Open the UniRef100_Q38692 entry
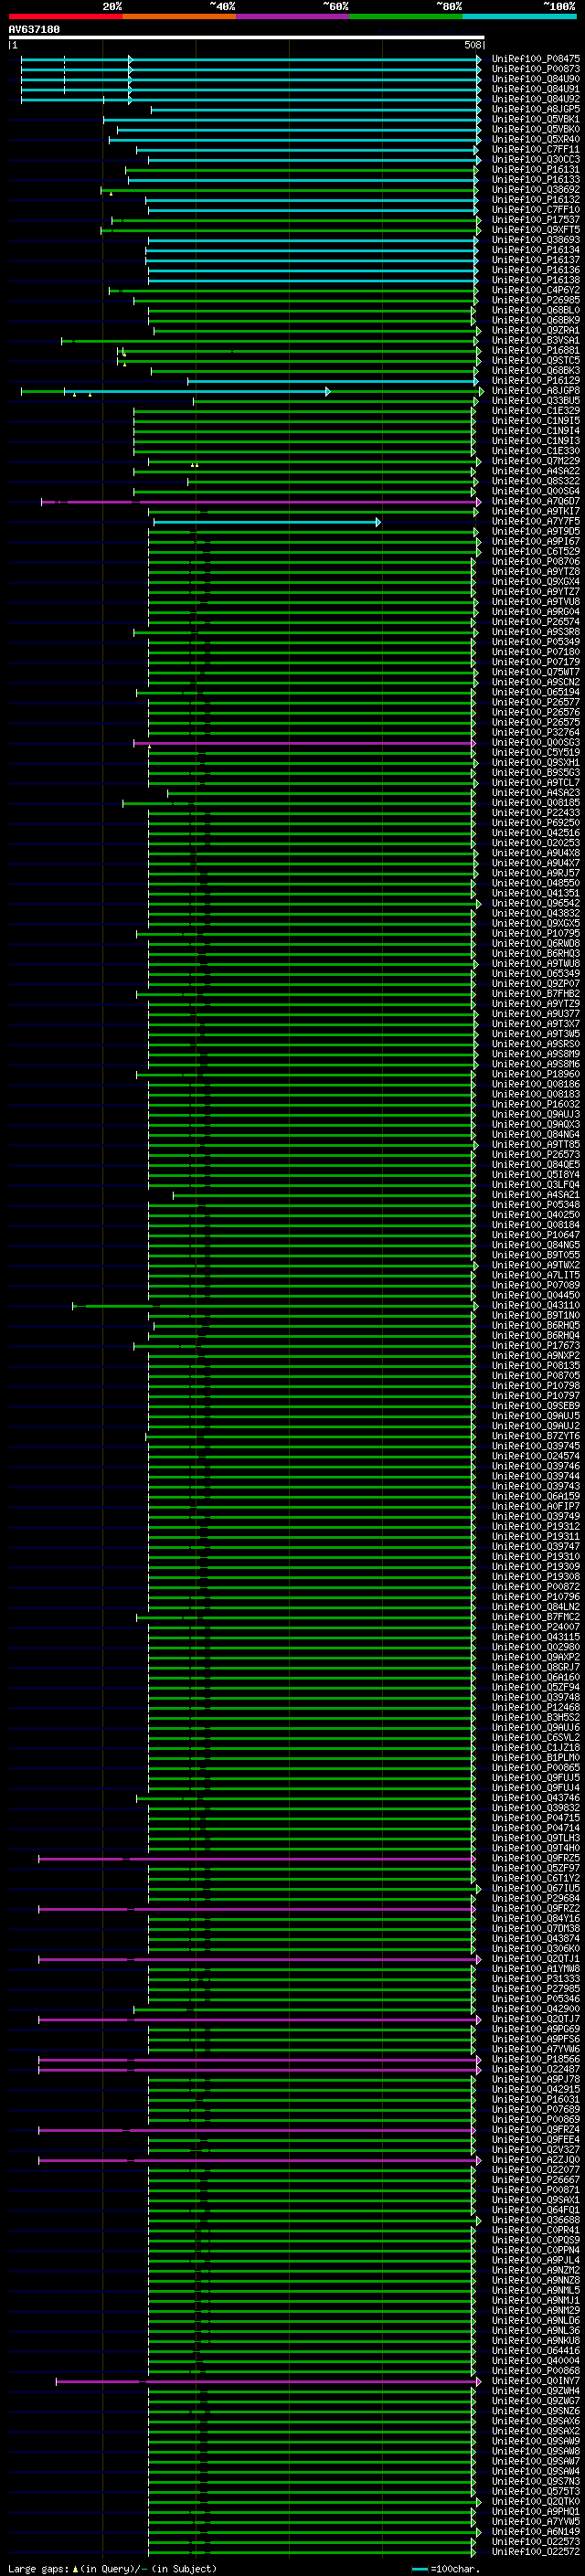 coord(536,190)
